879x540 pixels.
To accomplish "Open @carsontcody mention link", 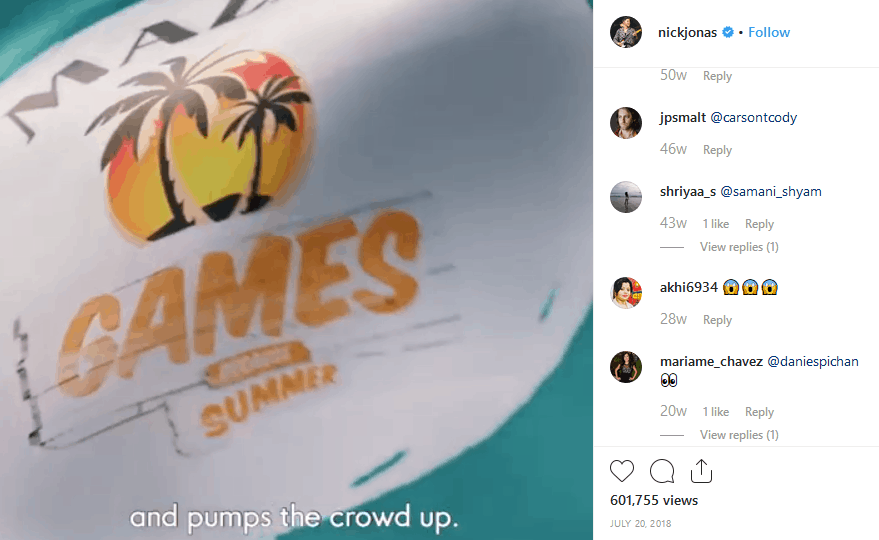I will click(753, 117).
